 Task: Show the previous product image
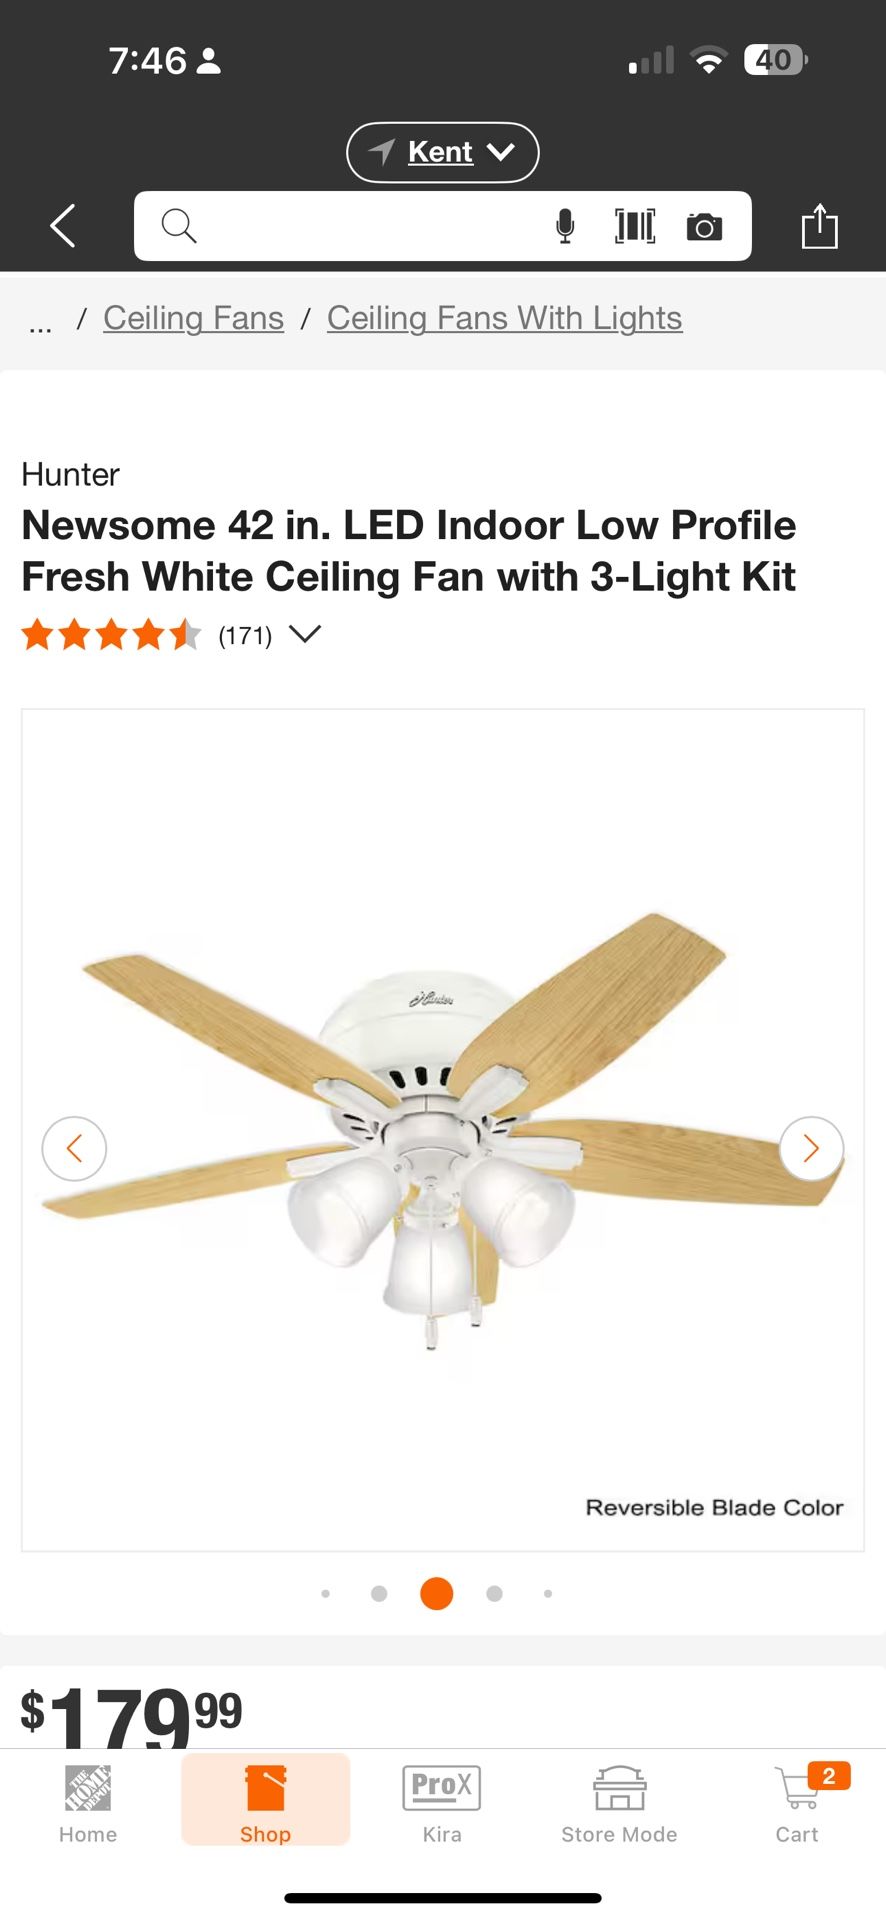[x=74, y=1149]
